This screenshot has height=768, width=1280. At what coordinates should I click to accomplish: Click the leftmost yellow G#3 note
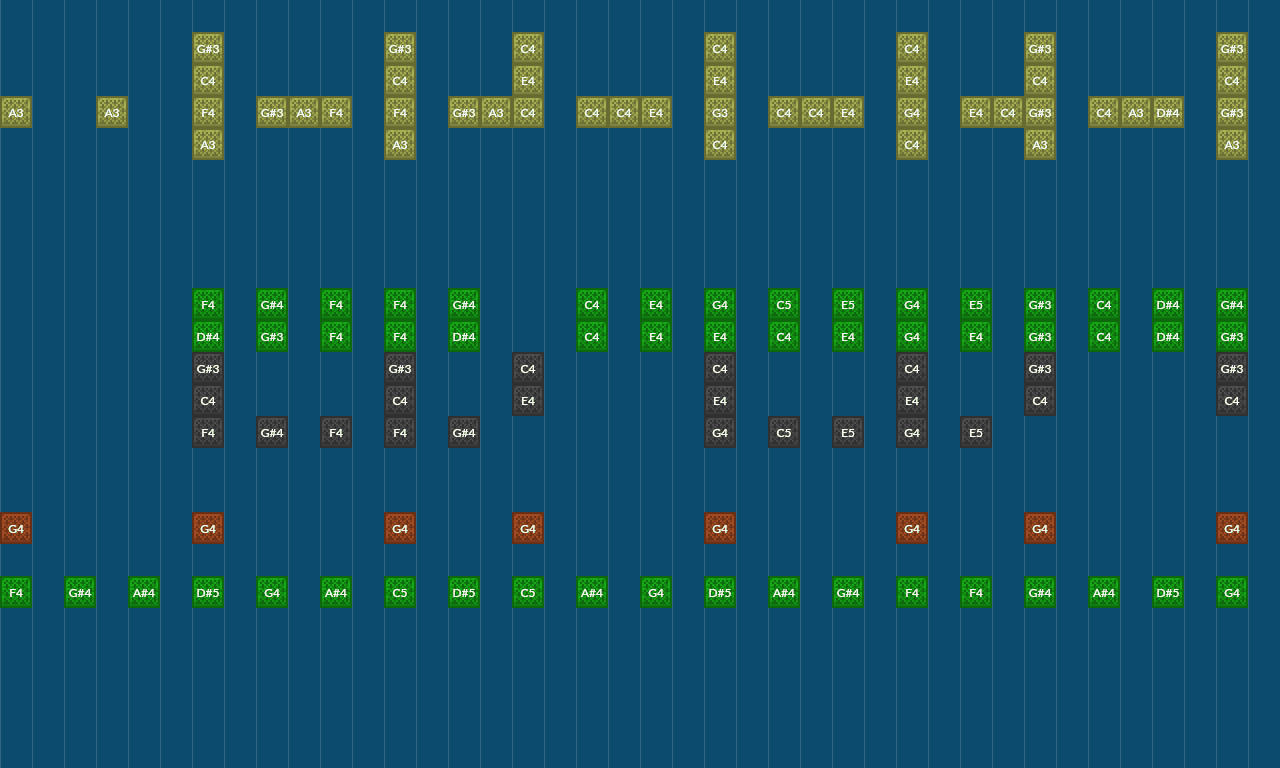tap(208, 49)
